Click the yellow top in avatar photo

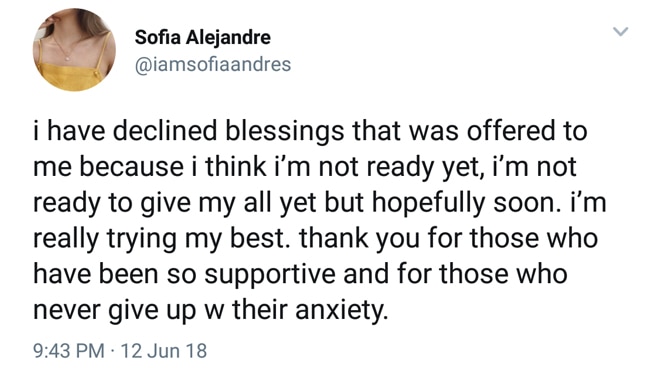[x=72, y=75]
